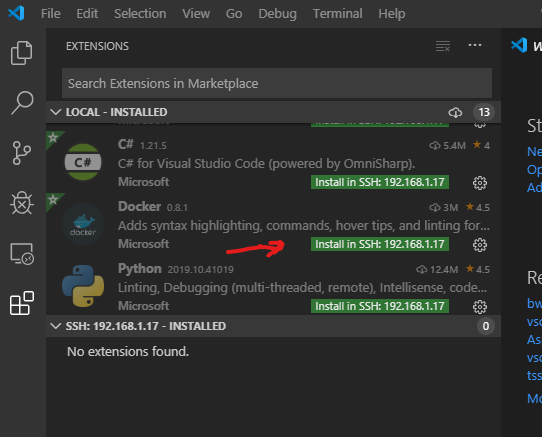Click the No extensions found message
Screen dimensions: 542x437
[128, 352]
